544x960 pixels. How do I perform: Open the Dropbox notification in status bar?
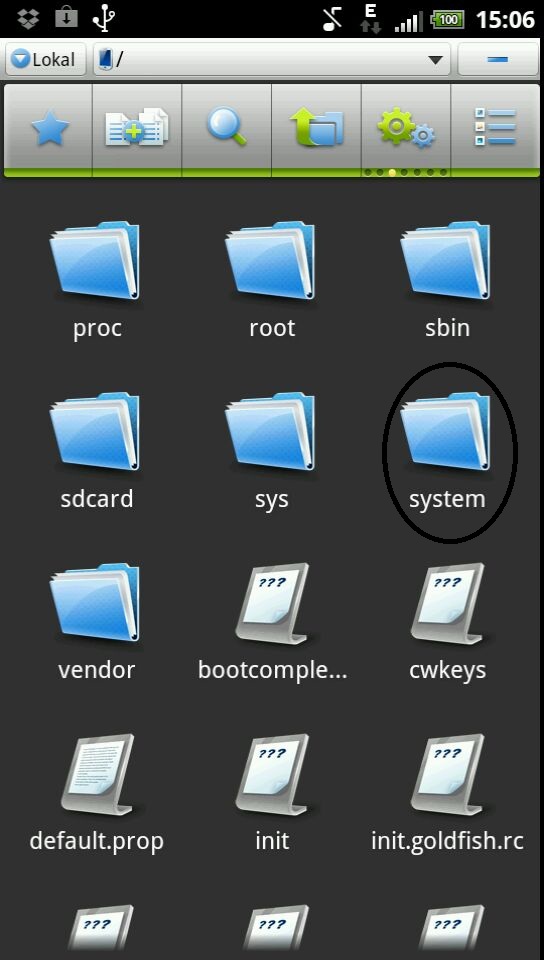28,19
